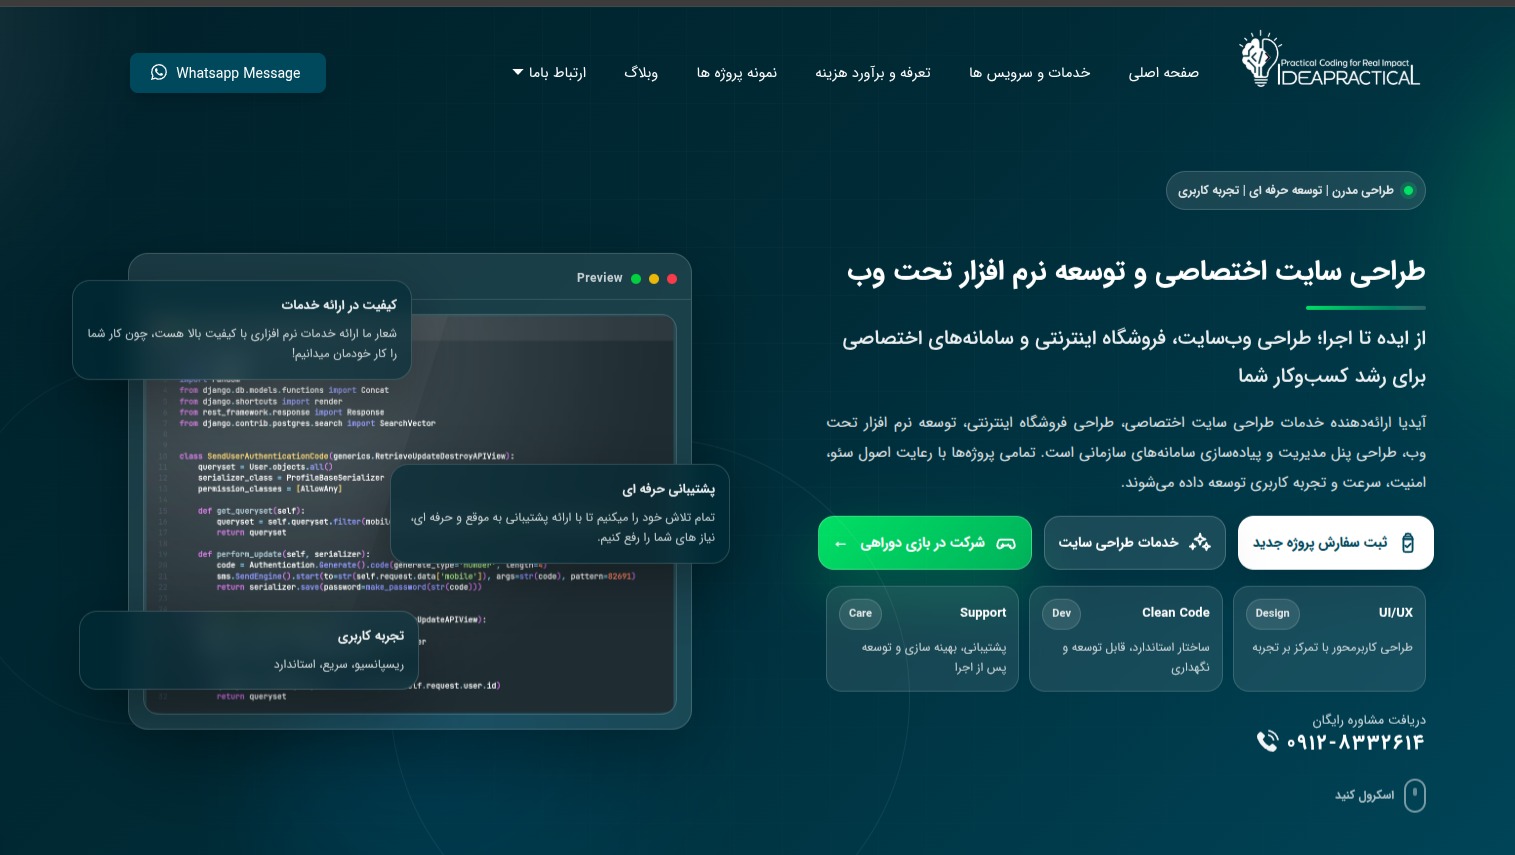Click the تجربه کاربری floating card
1515x855 pixels.
[249, 650]
